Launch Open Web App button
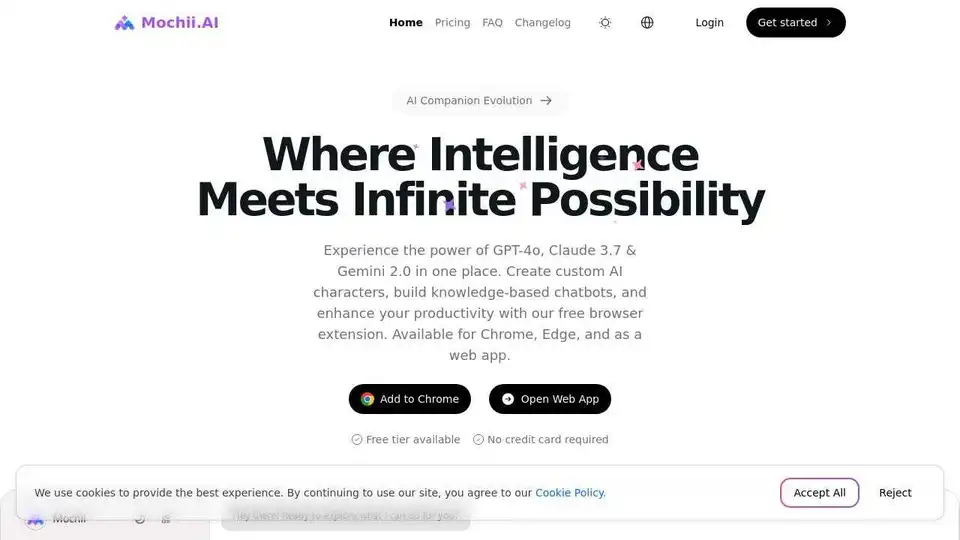The image size is (960, 540). click(x=550, y=399)
